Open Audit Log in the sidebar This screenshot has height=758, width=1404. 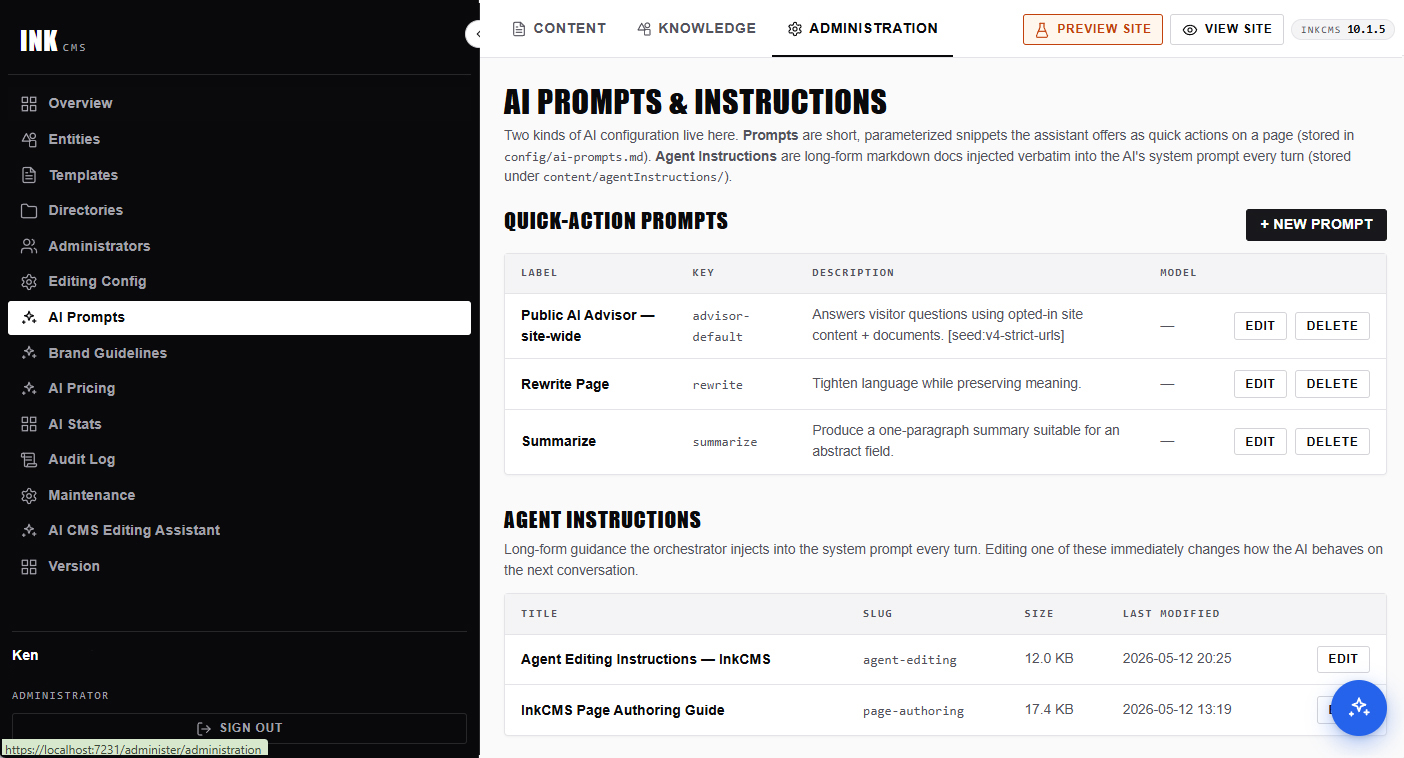239,459
